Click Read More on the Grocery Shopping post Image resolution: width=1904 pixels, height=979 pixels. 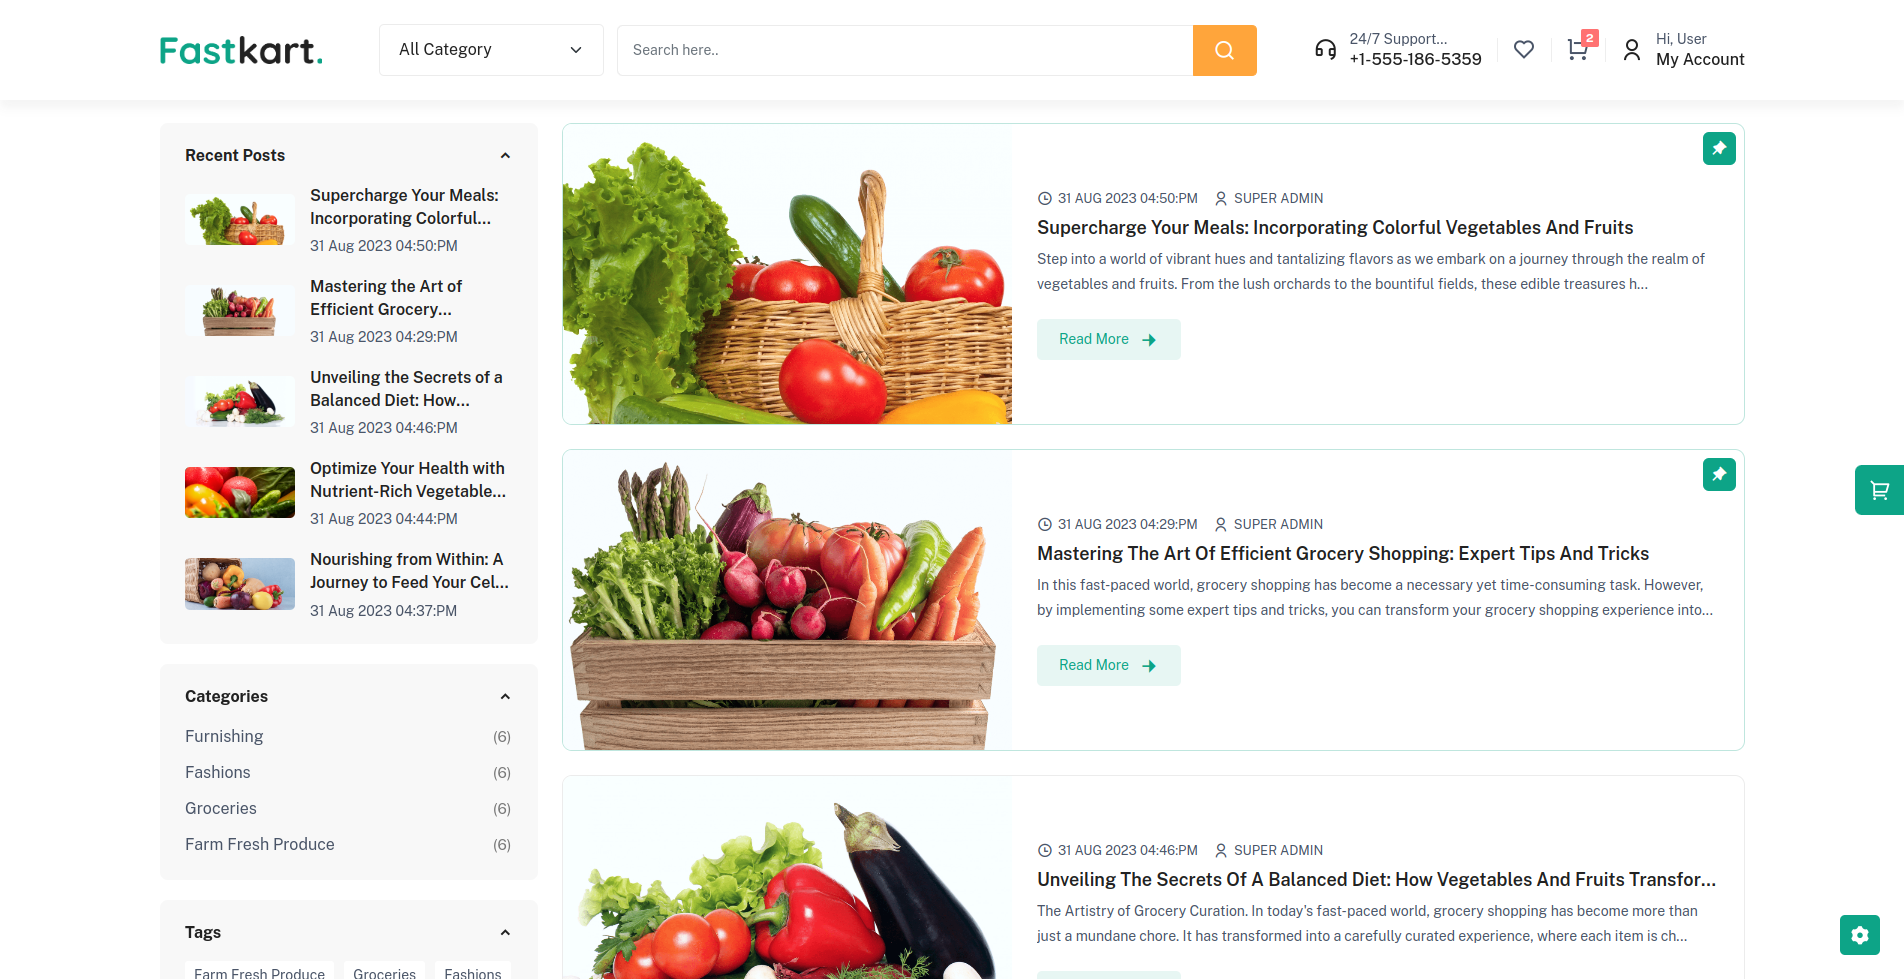click(1108, 665)
